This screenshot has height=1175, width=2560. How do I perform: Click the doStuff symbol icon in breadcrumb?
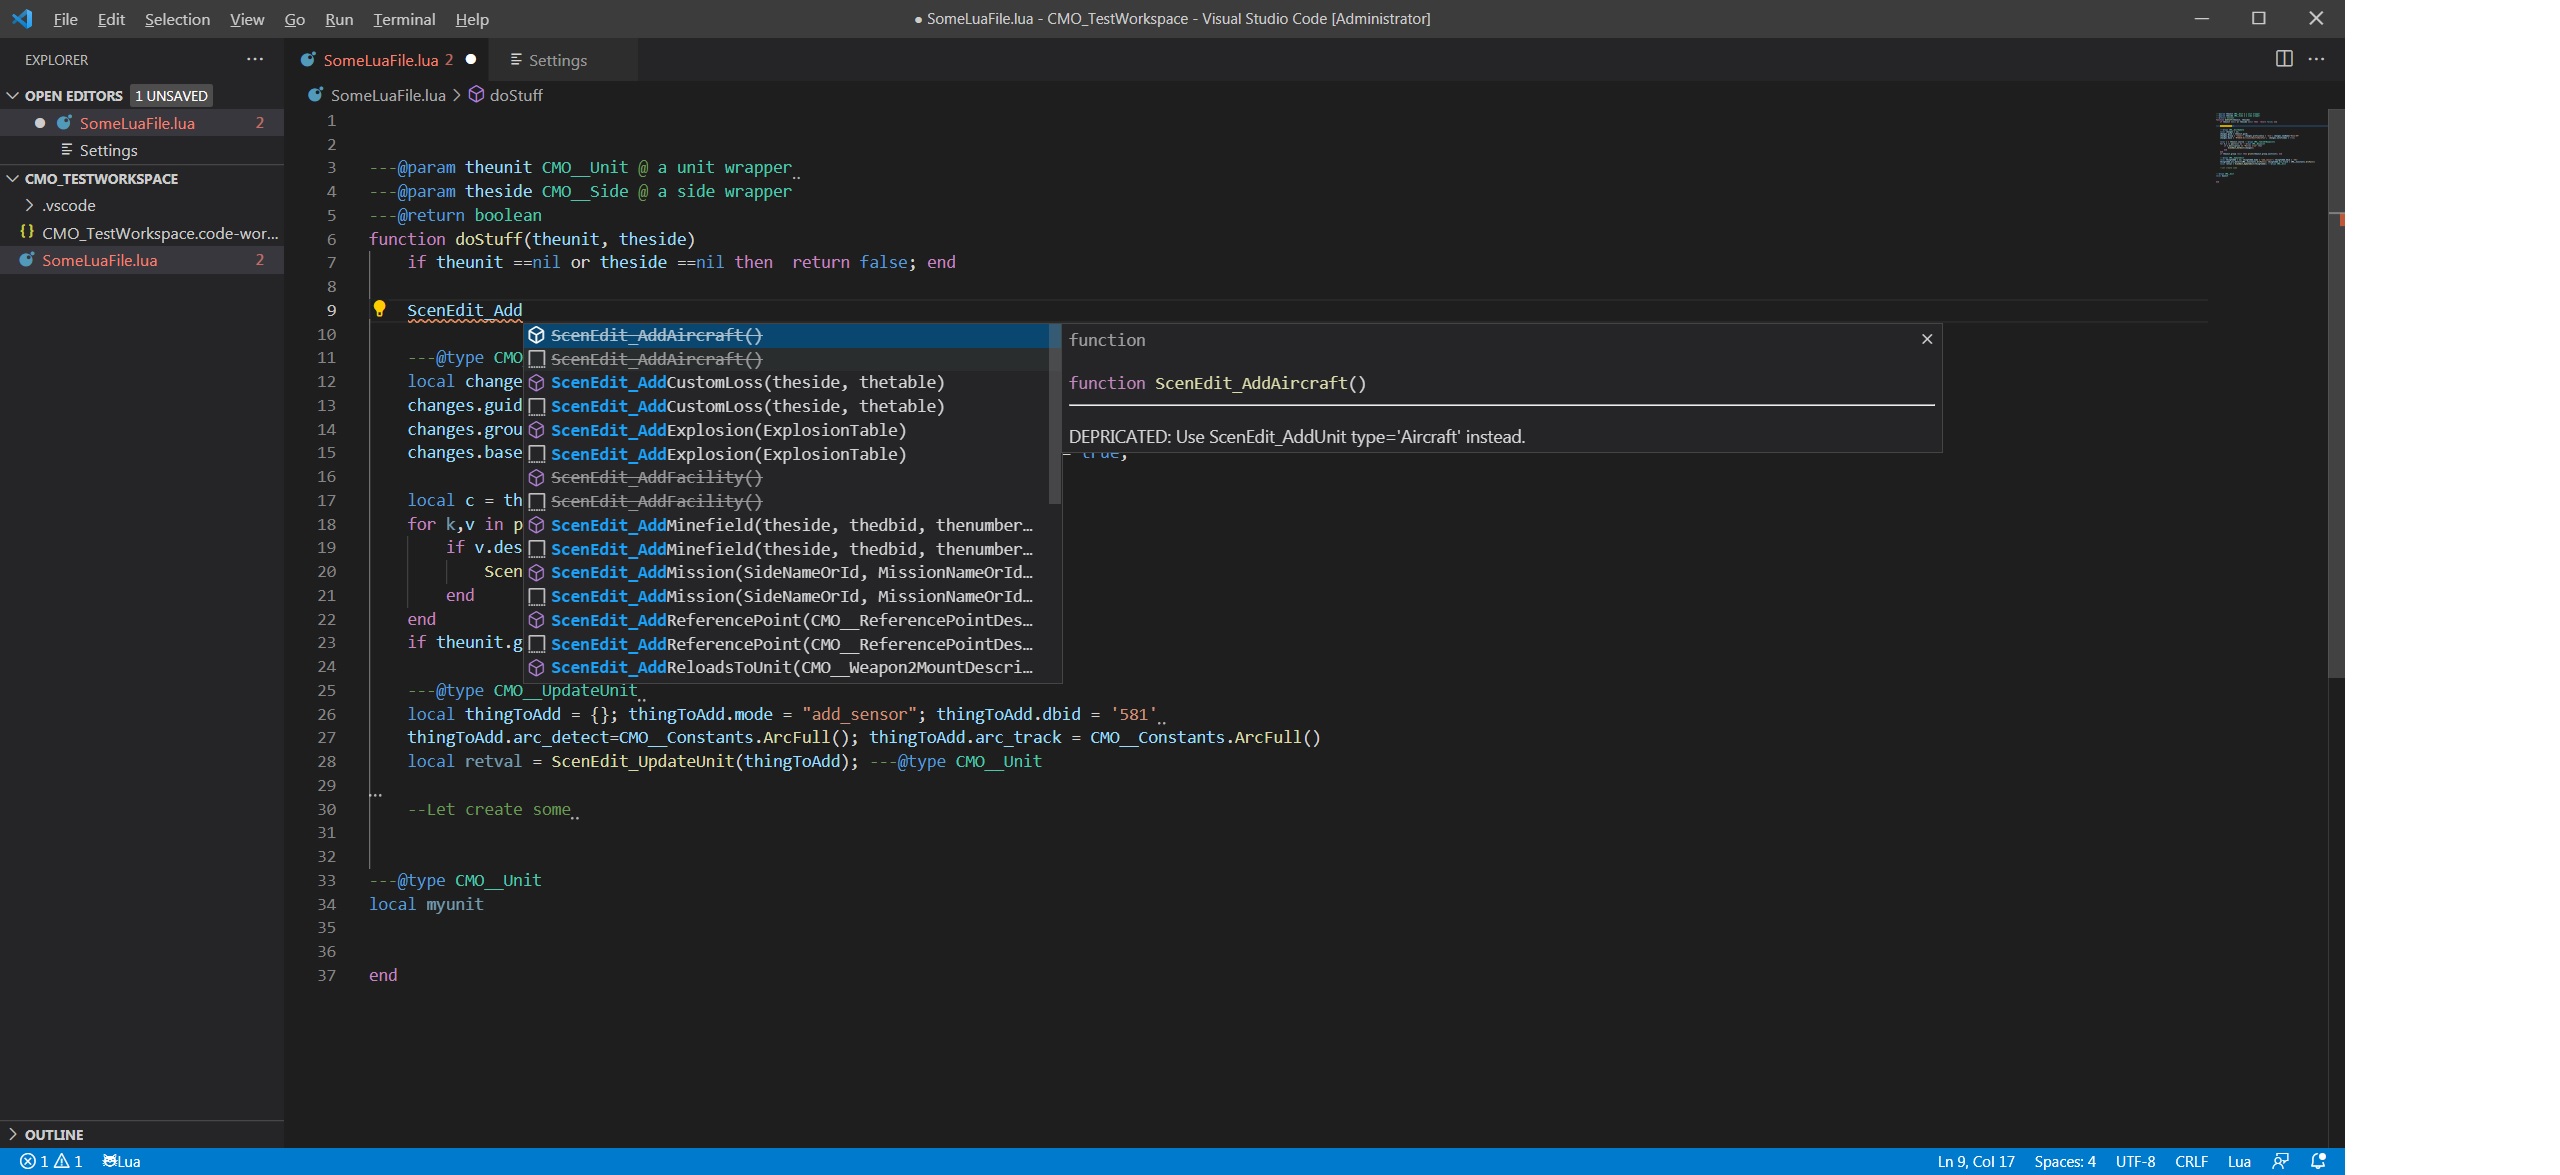pos(477,95)
